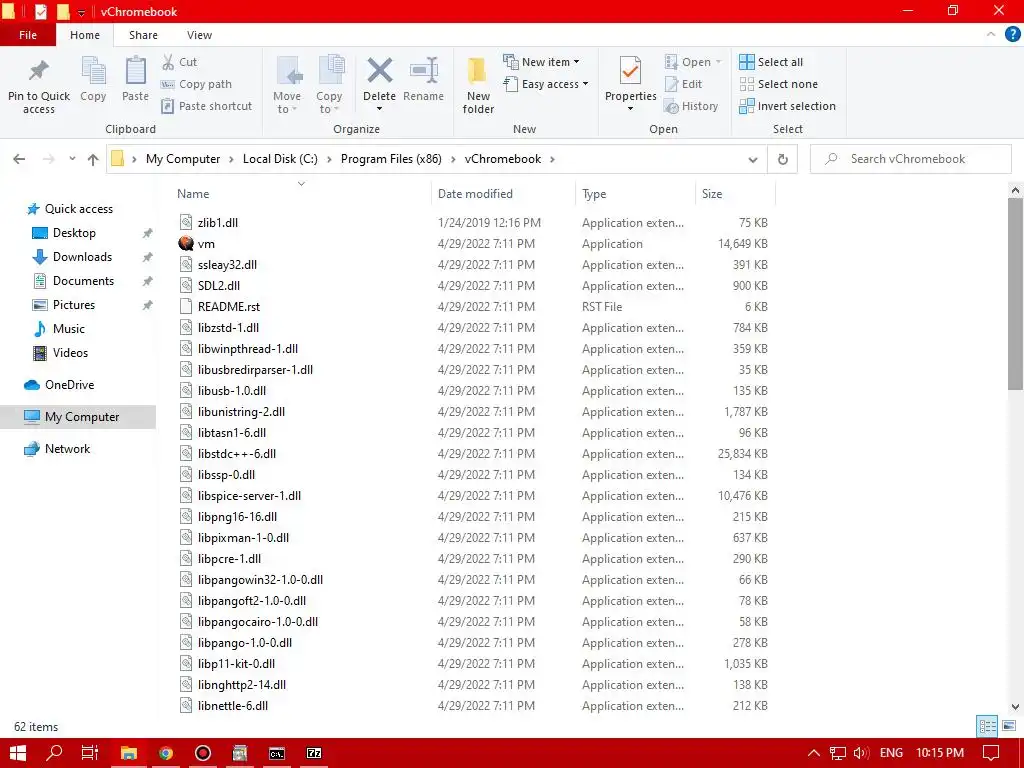This screenshot has width=1024, height=768.
Task: Click the Paste ribbon button
Action: (135, 80)
